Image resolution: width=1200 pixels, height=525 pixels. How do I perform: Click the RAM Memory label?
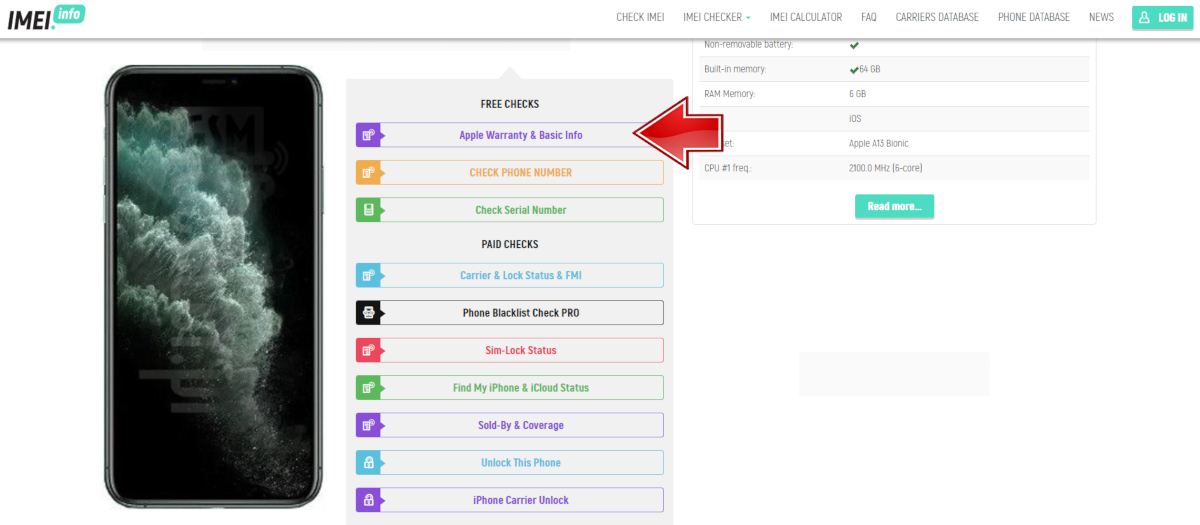point(730,94)
